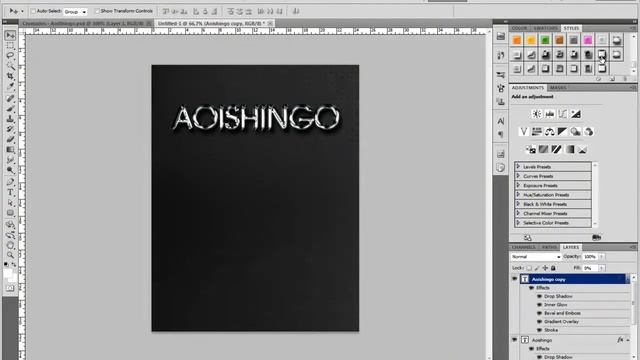Switch to the Swatches tab
This screenshot has height=360, width=640.
pyautogui.click(x=545, y=28)
